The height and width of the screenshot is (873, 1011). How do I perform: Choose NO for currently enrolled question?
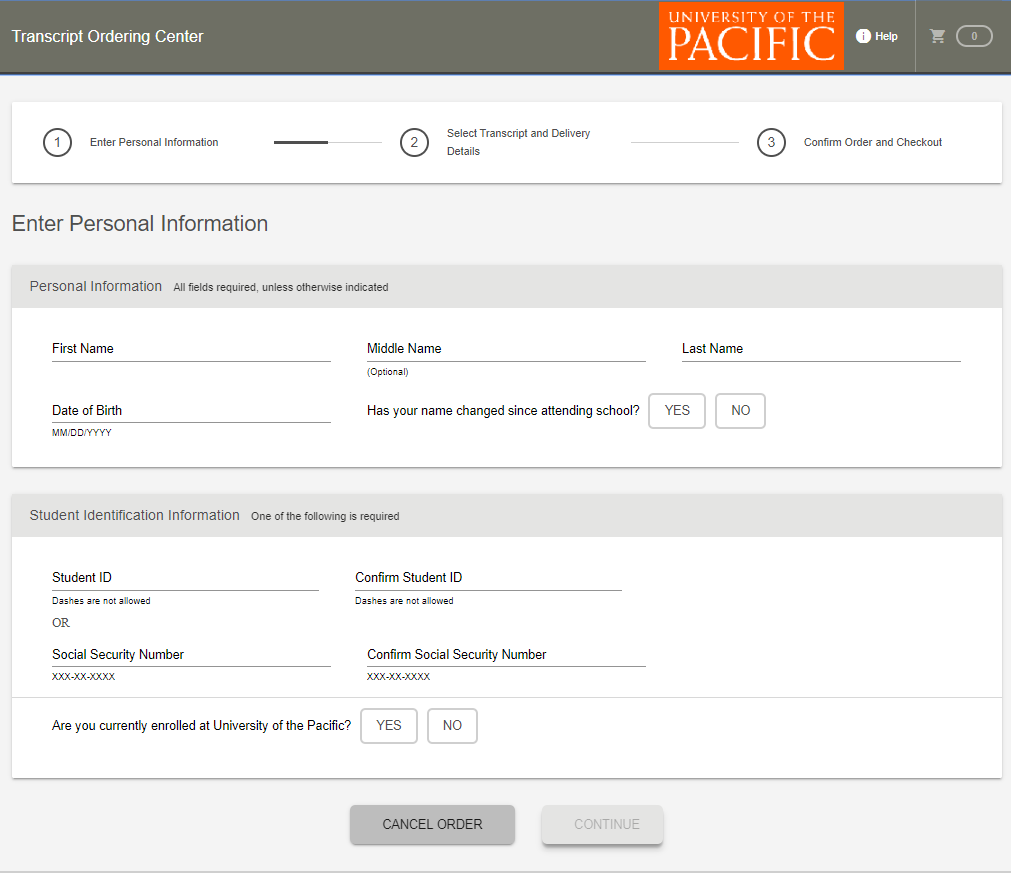[452, 726]
